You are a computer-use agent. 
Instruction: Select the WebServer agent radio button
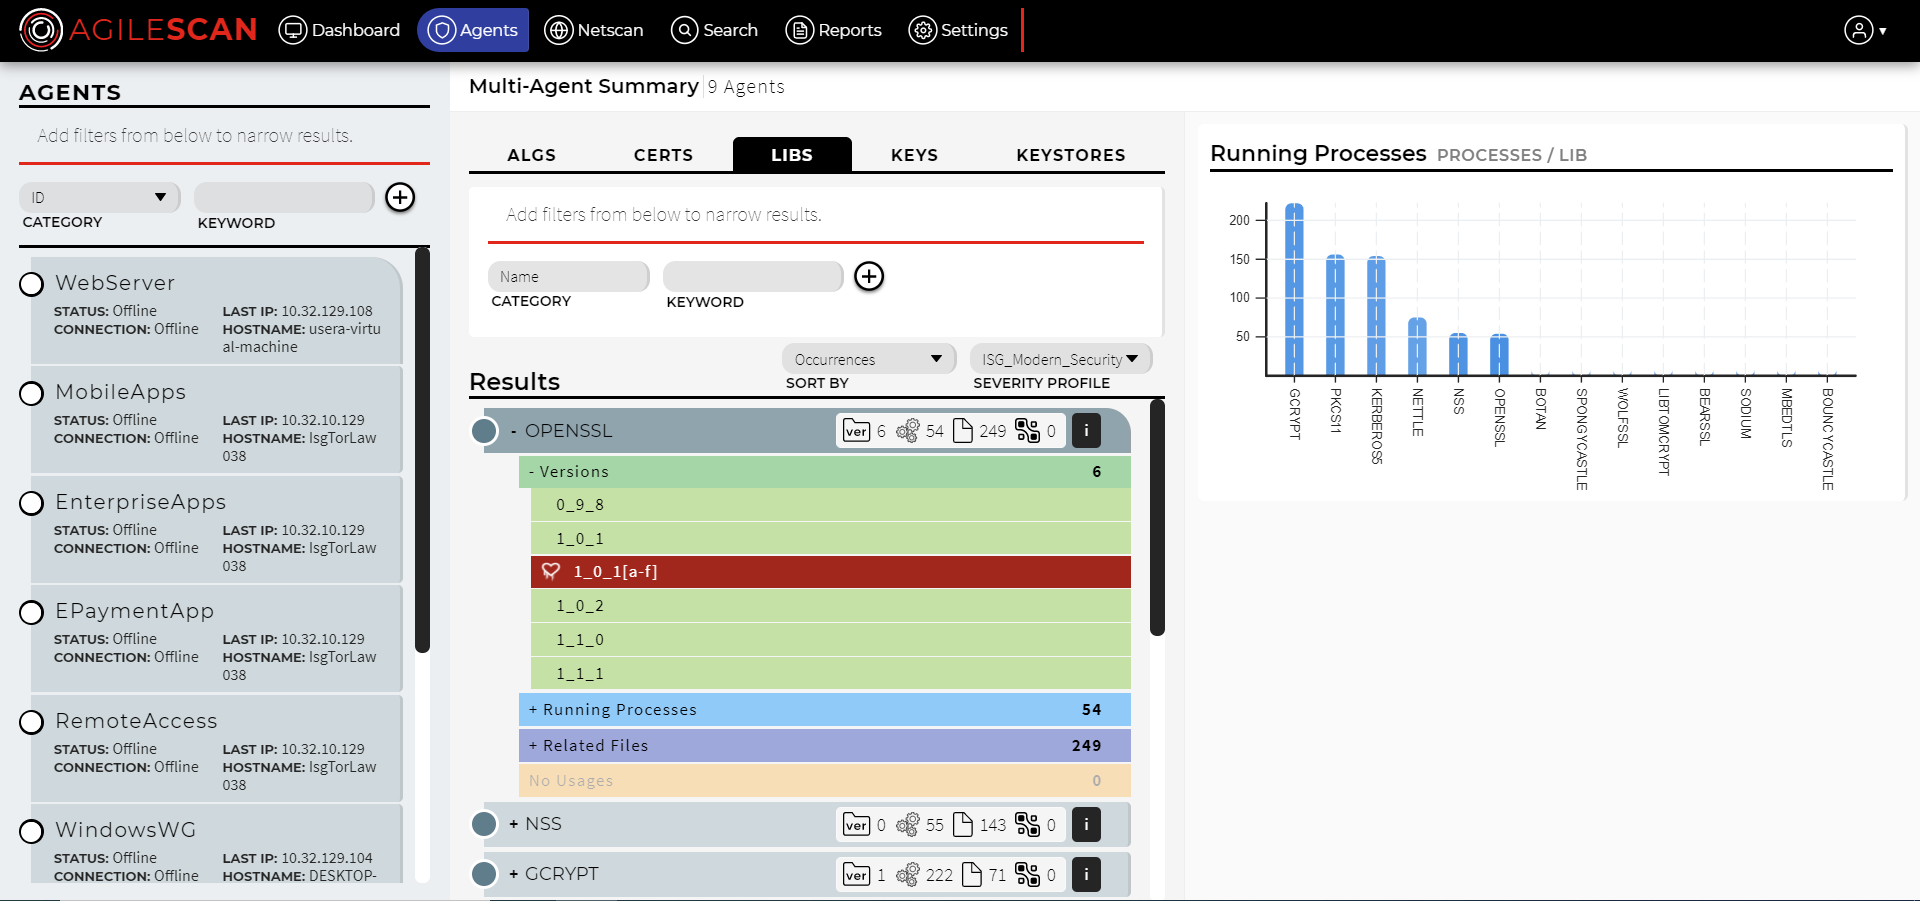(x=32, y=284)
